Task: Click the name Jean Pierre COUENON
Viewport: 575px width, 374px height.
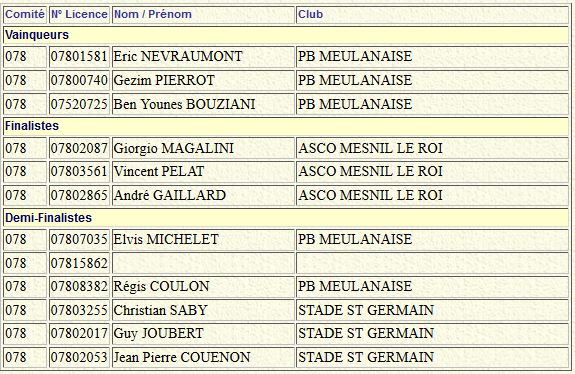Action: [x=182, y=357]
